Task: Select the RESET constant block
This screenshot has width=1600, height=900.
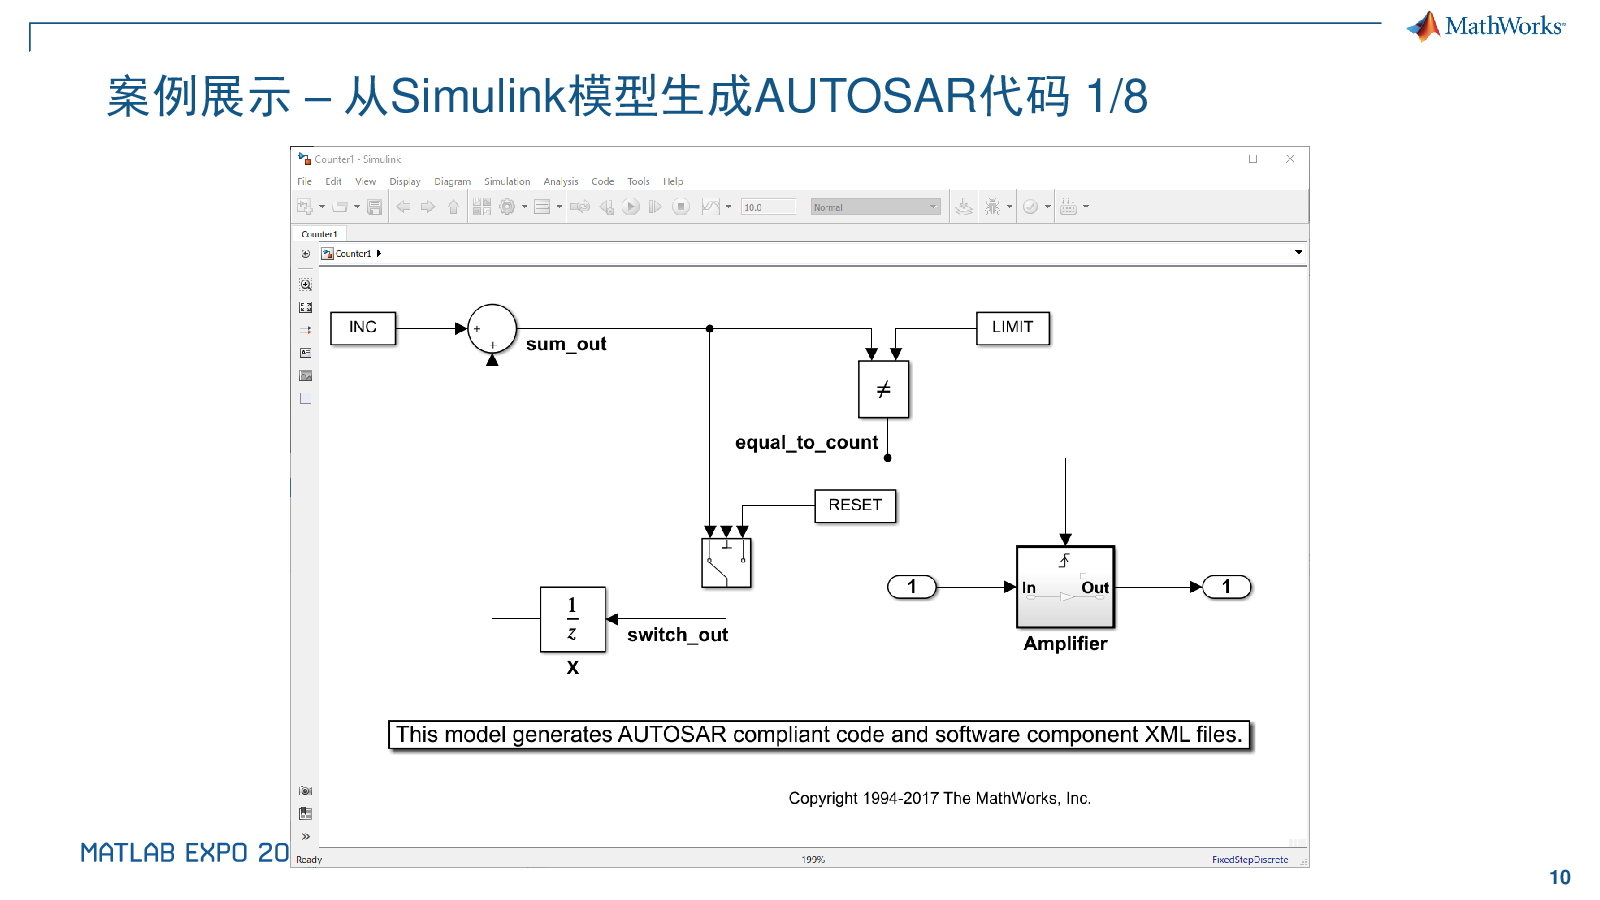Action: pyautogui.click(x=855, y=506)
